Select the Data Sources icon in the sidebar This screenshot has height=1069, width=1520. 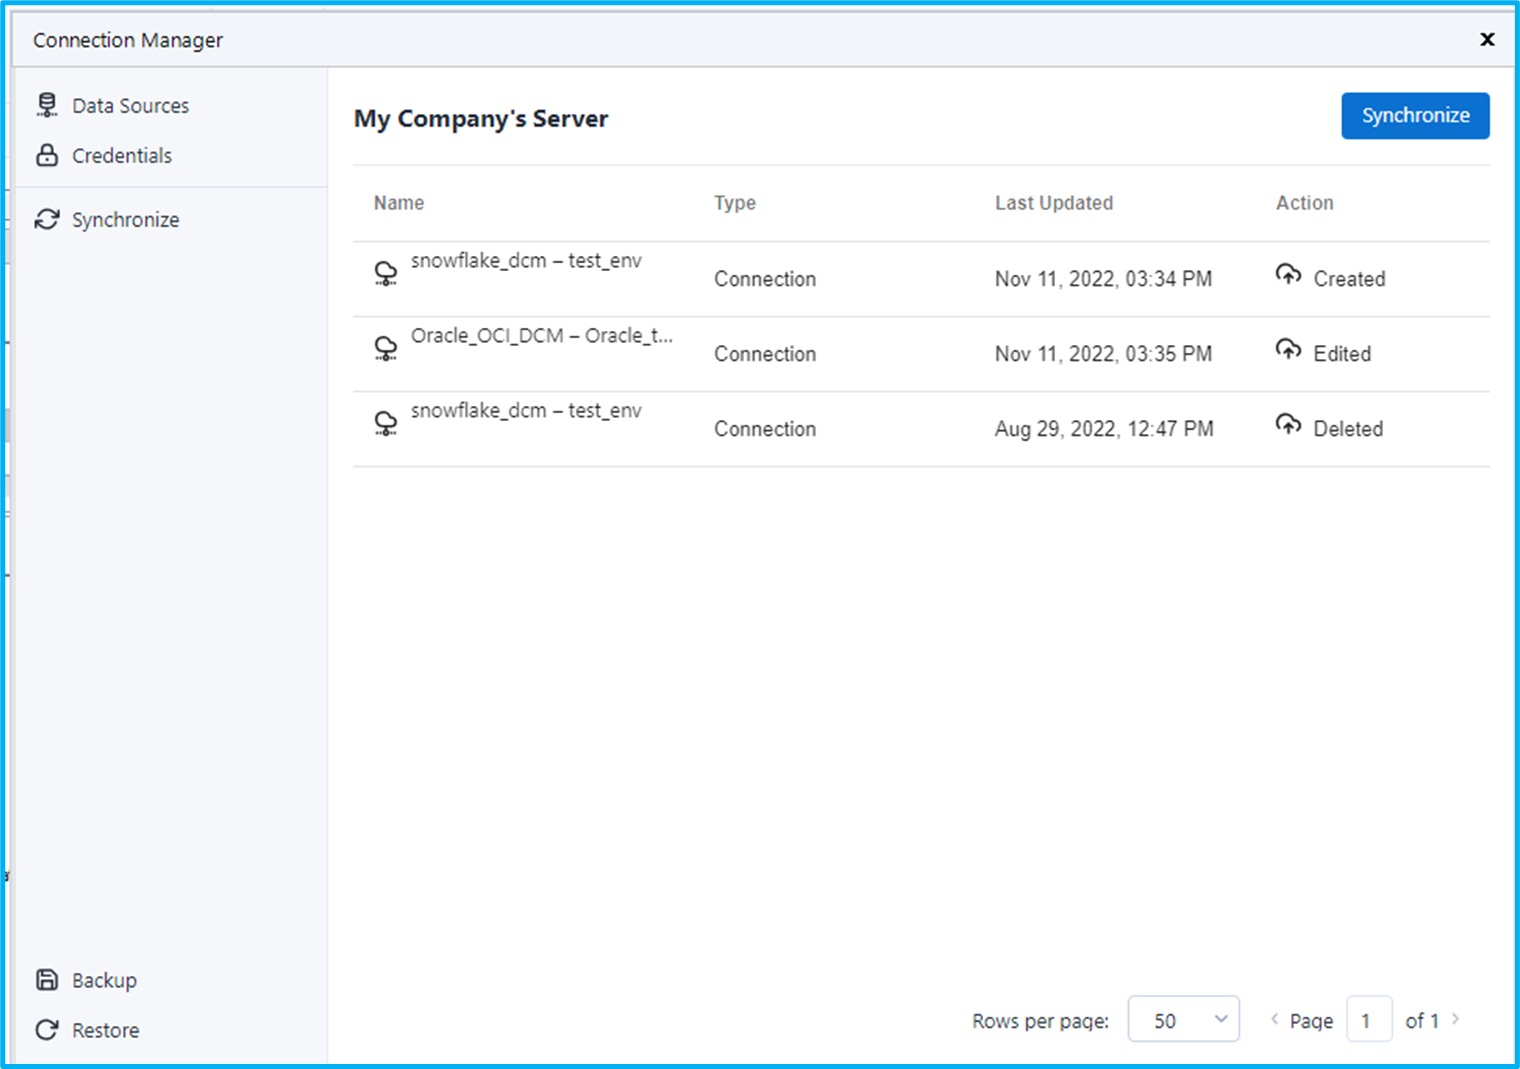[x=47, y=104]
